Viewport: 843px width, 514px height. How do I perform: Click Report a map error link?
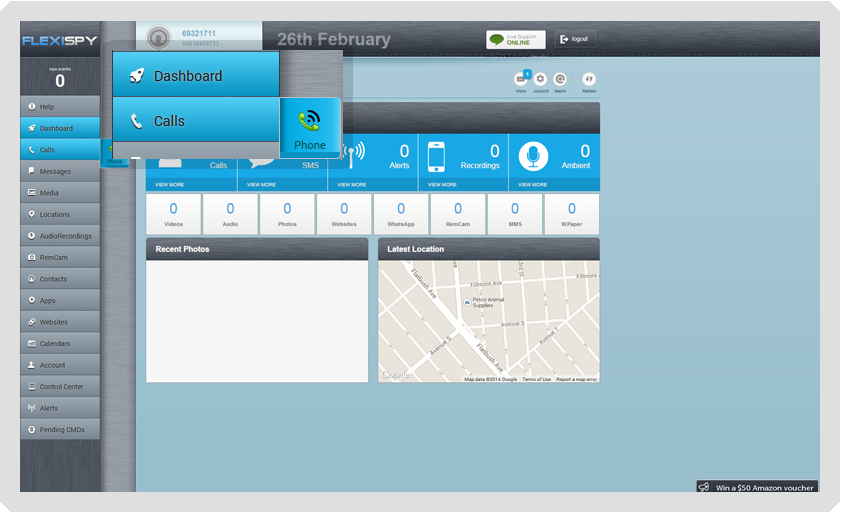click(x=576, y=379)
